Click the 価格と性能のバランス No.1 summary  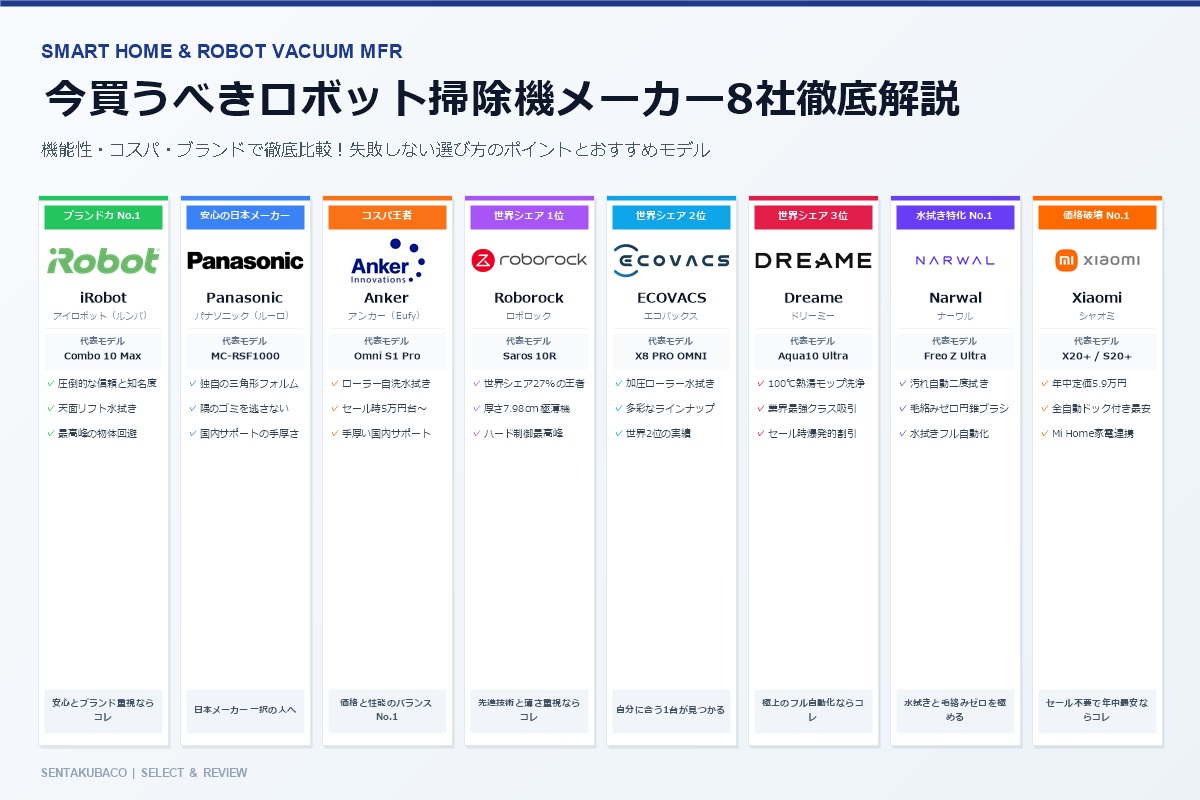point(387,710)
